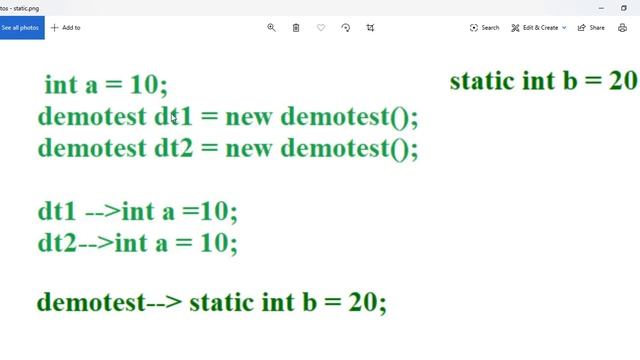Click the text 'dt2-->int a = 10;'
Screen dimensions: 640x360
(138, 243)
